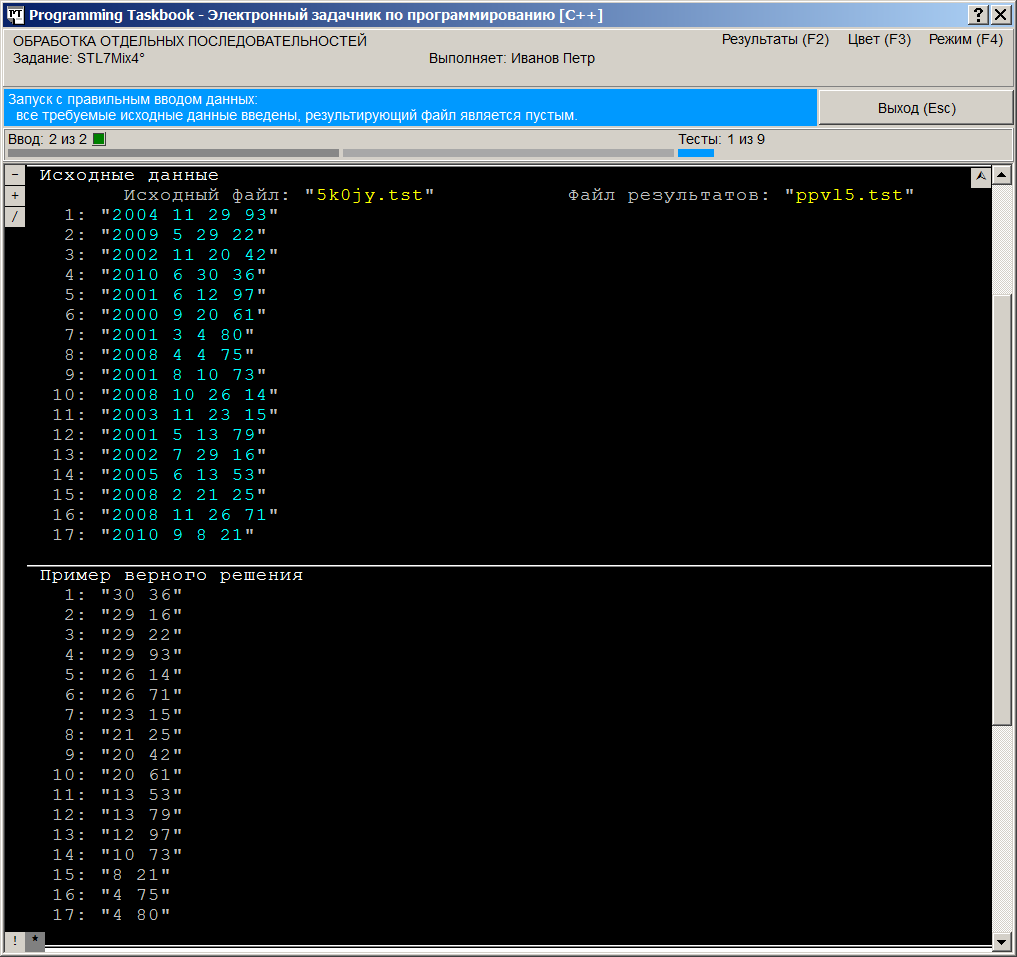Click the minus button in data panel
This screenshot has height=957, width=1017.
click(x=15, y=175)
